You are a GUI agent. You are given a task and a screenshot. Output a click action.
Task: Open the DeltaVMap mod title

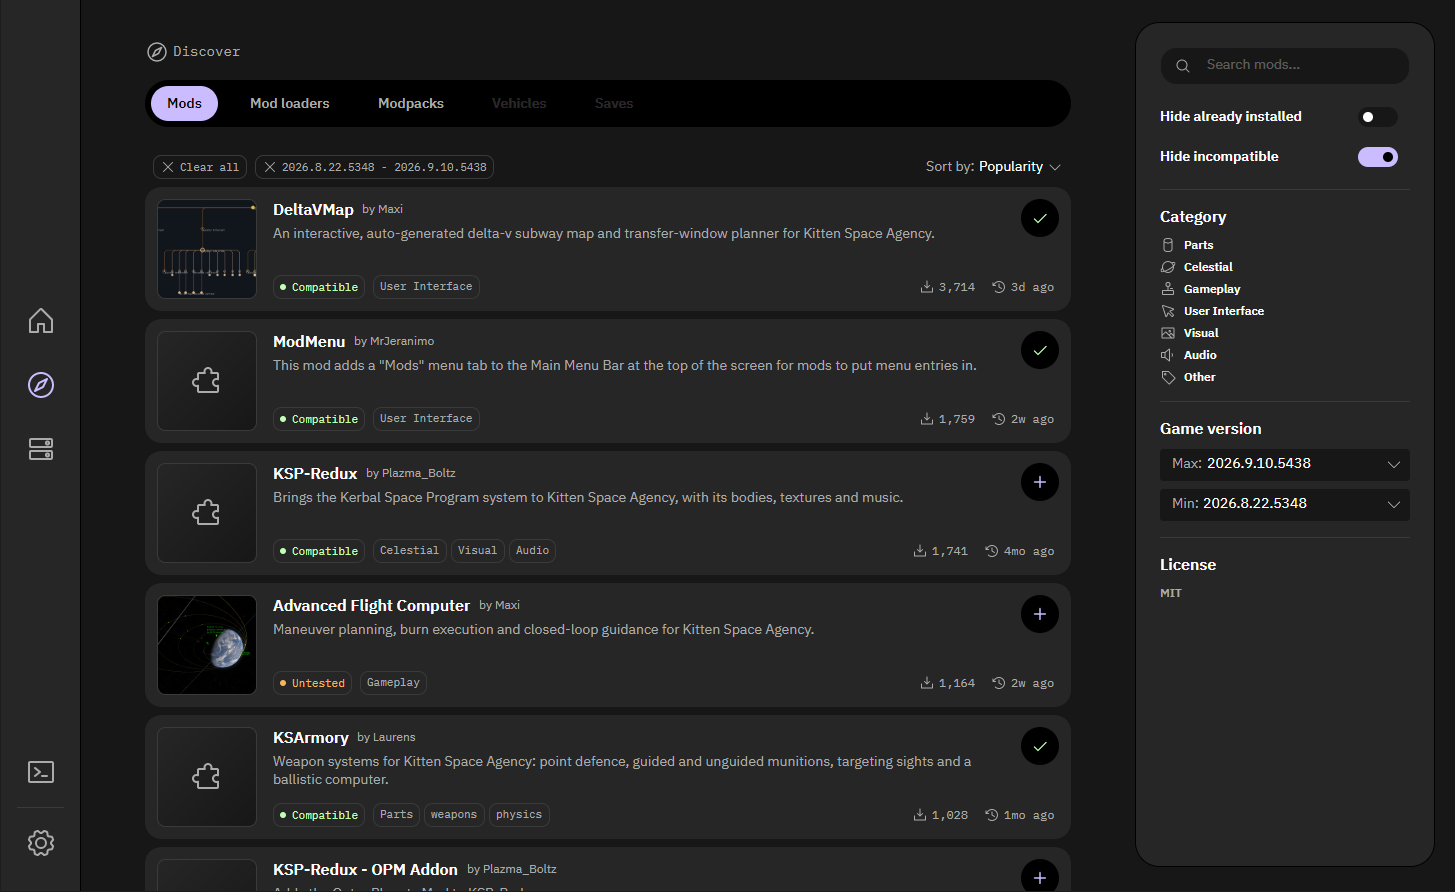click(313, 210)
